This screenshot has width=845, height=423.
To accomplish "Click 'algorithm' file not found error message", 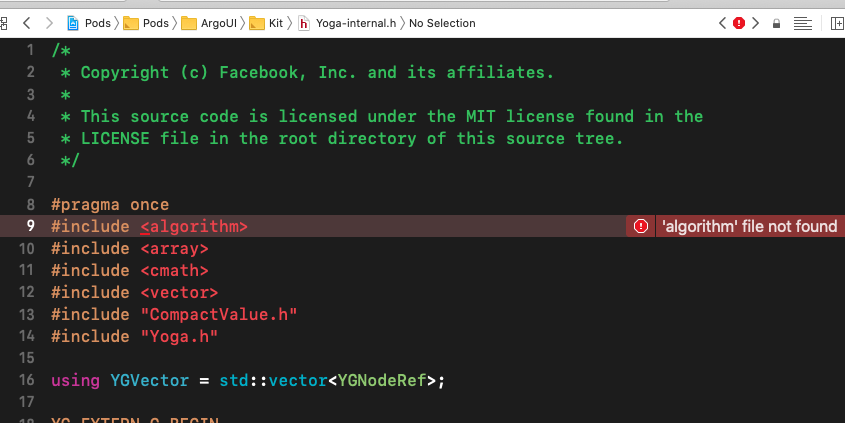I will point(749,226).
